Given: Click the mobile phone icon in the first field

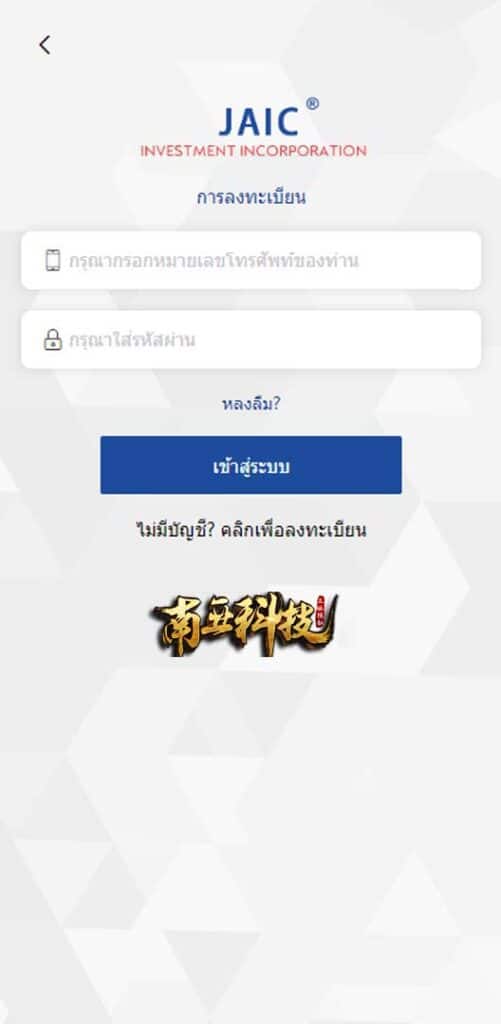Looking at the screenshot, I should [x=53, y=260].
